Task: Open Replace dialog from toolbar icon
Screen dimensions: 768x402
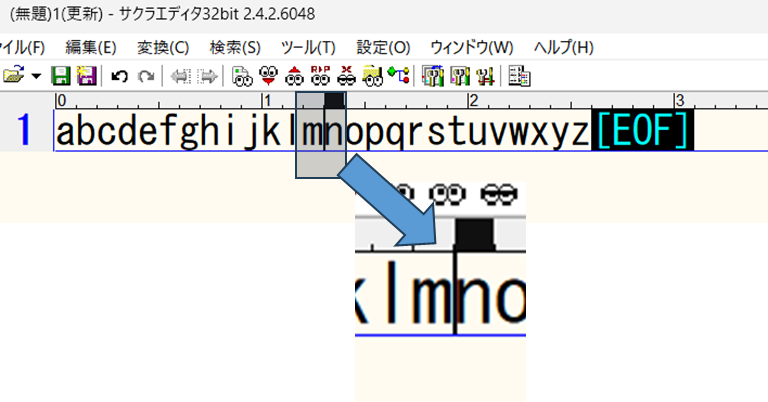Action: coord(320,75)
